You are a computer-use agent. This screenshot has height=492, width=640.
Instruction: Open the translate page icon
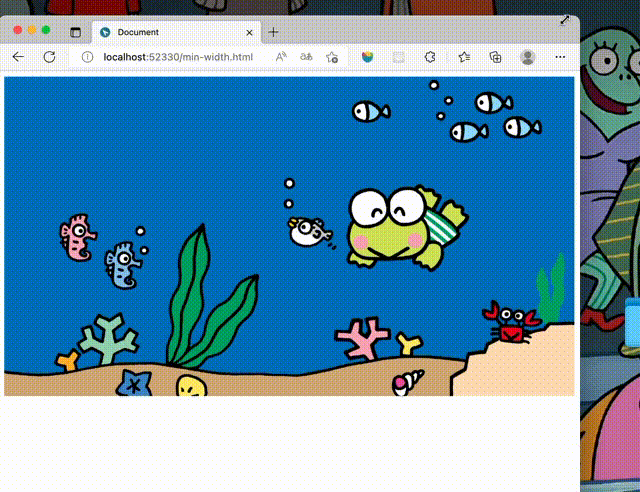306,57
